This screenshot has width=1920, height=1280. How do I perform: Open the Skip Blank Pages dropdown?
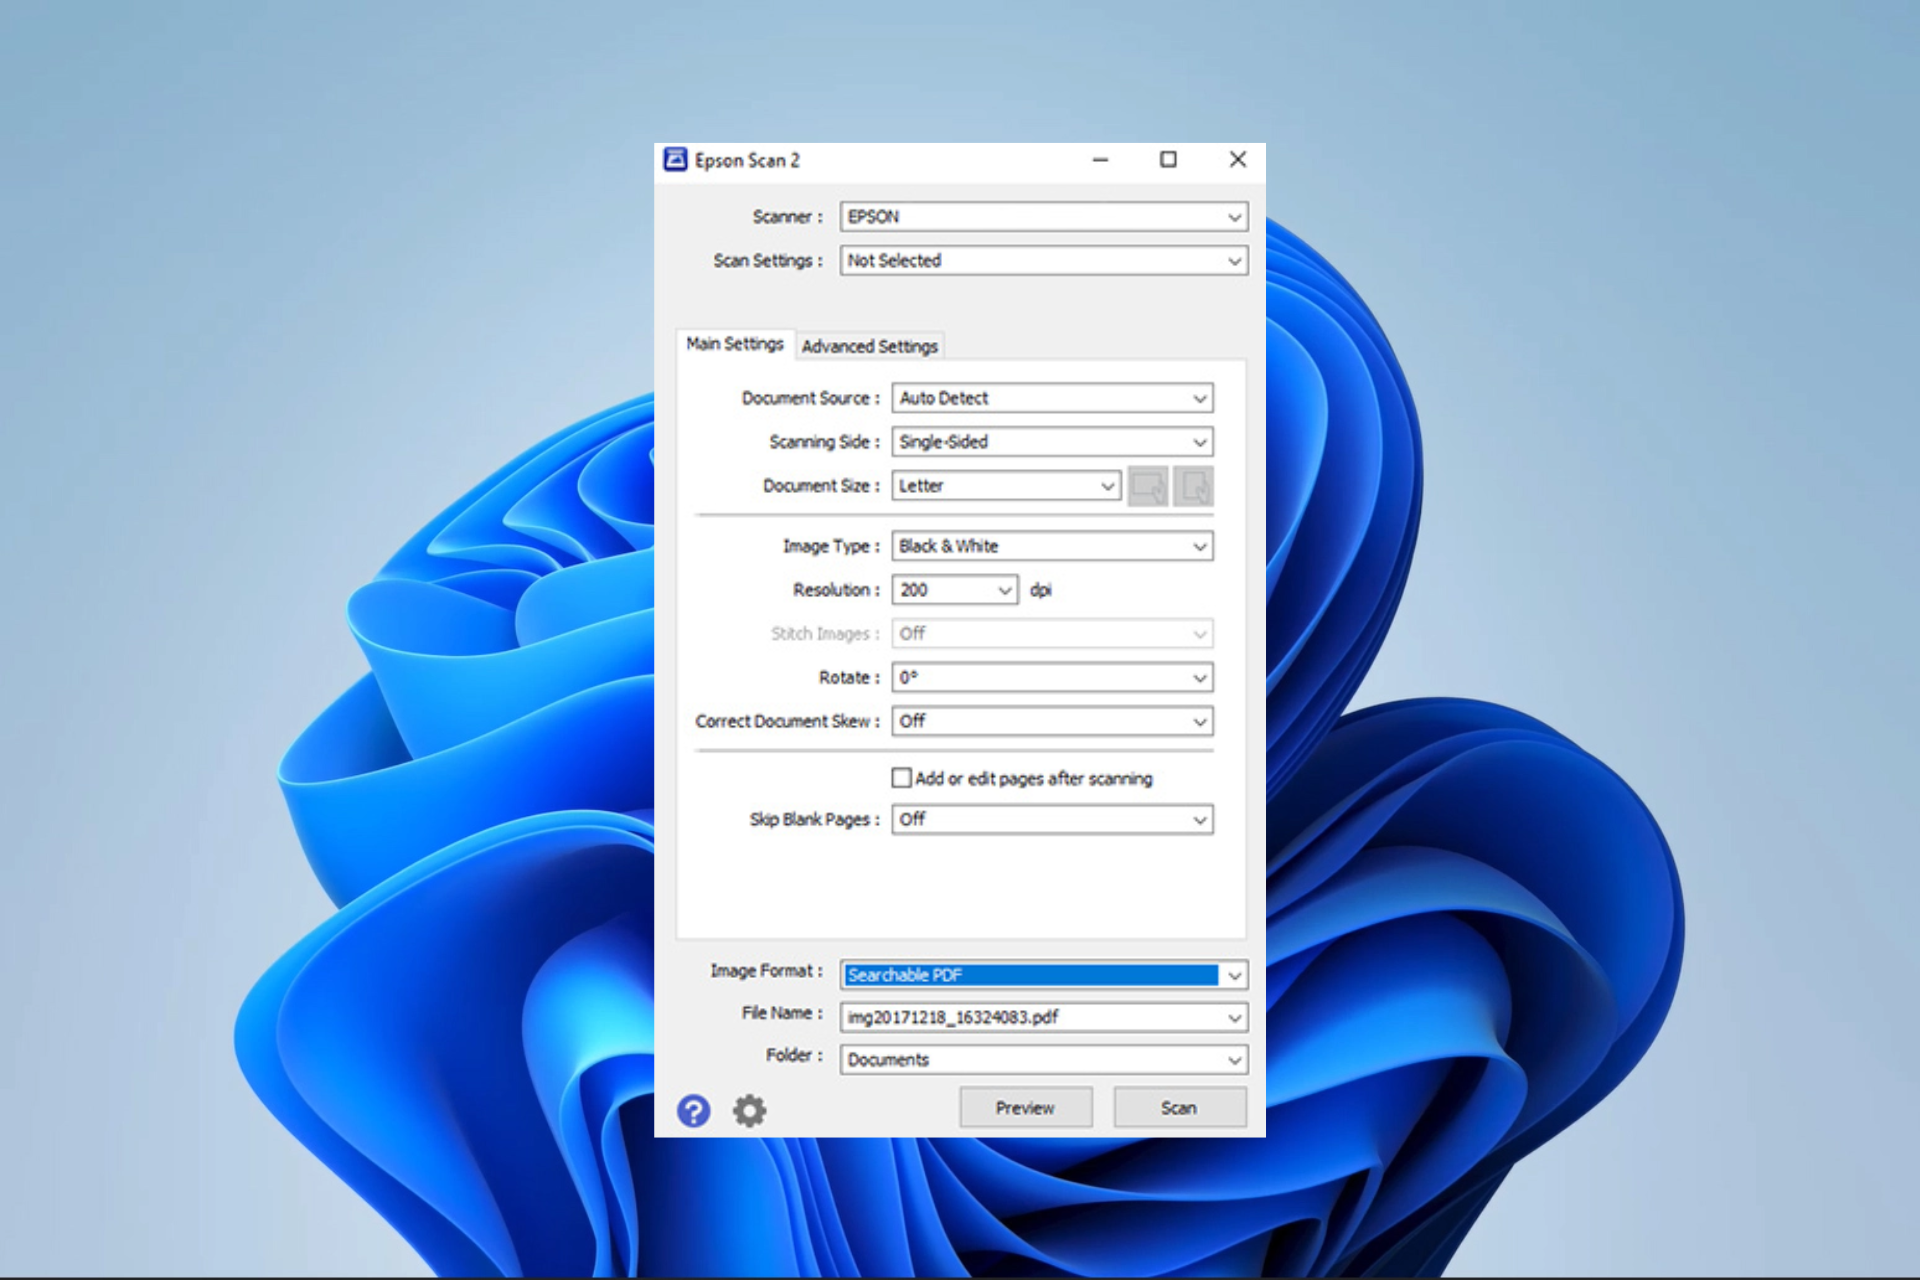pos(1052,820)
